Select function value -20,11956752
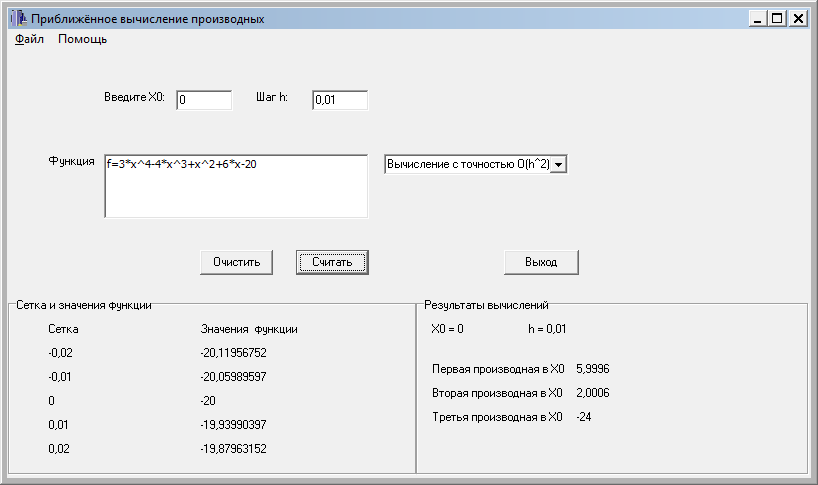This screenshot has width=818, height=485. pyautogui.click(x=234, y=353)
